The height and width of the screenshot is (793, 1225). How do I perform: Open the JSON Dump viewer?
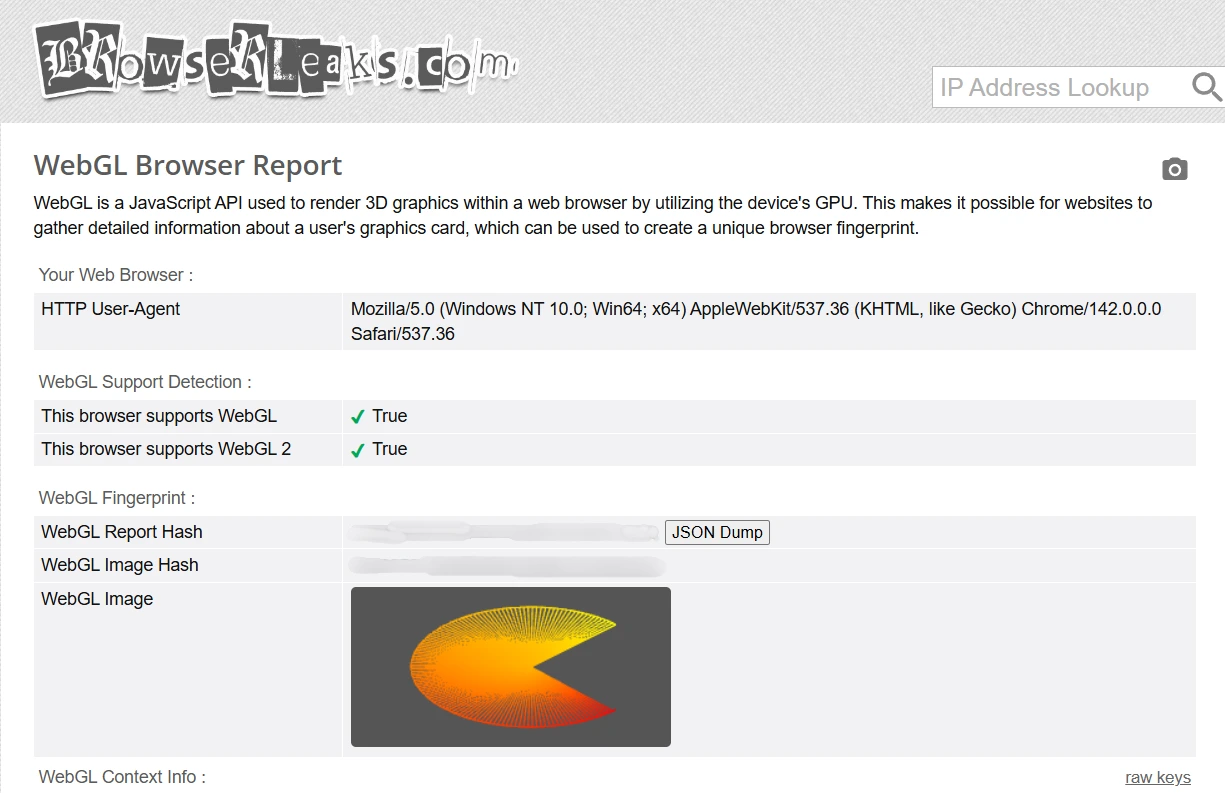pyautogui.click(x=716, y=532)
